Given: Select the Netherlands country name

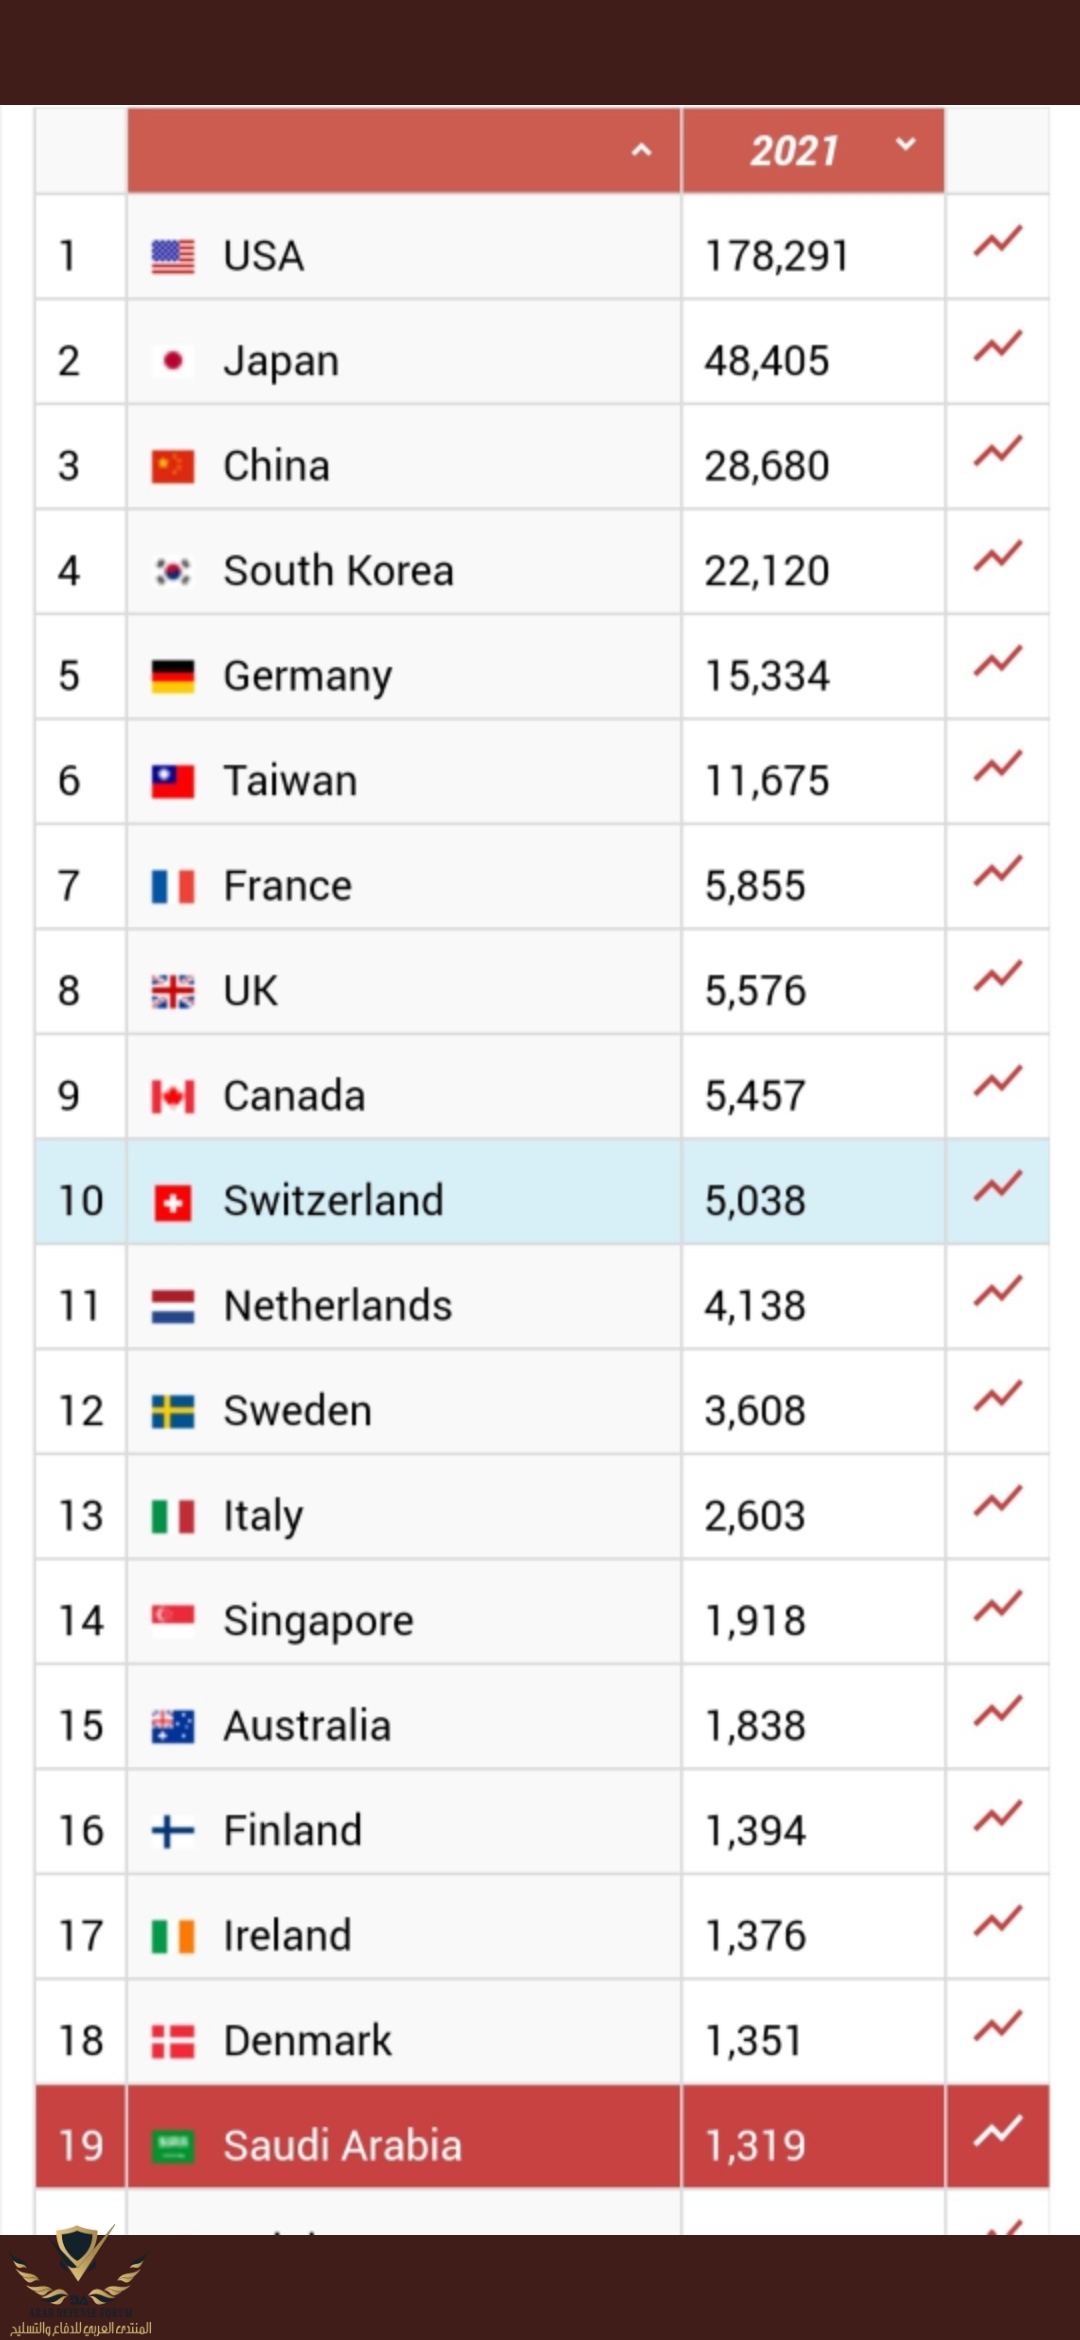Looking at the screenshot, I should click(x=338, y=1306).
